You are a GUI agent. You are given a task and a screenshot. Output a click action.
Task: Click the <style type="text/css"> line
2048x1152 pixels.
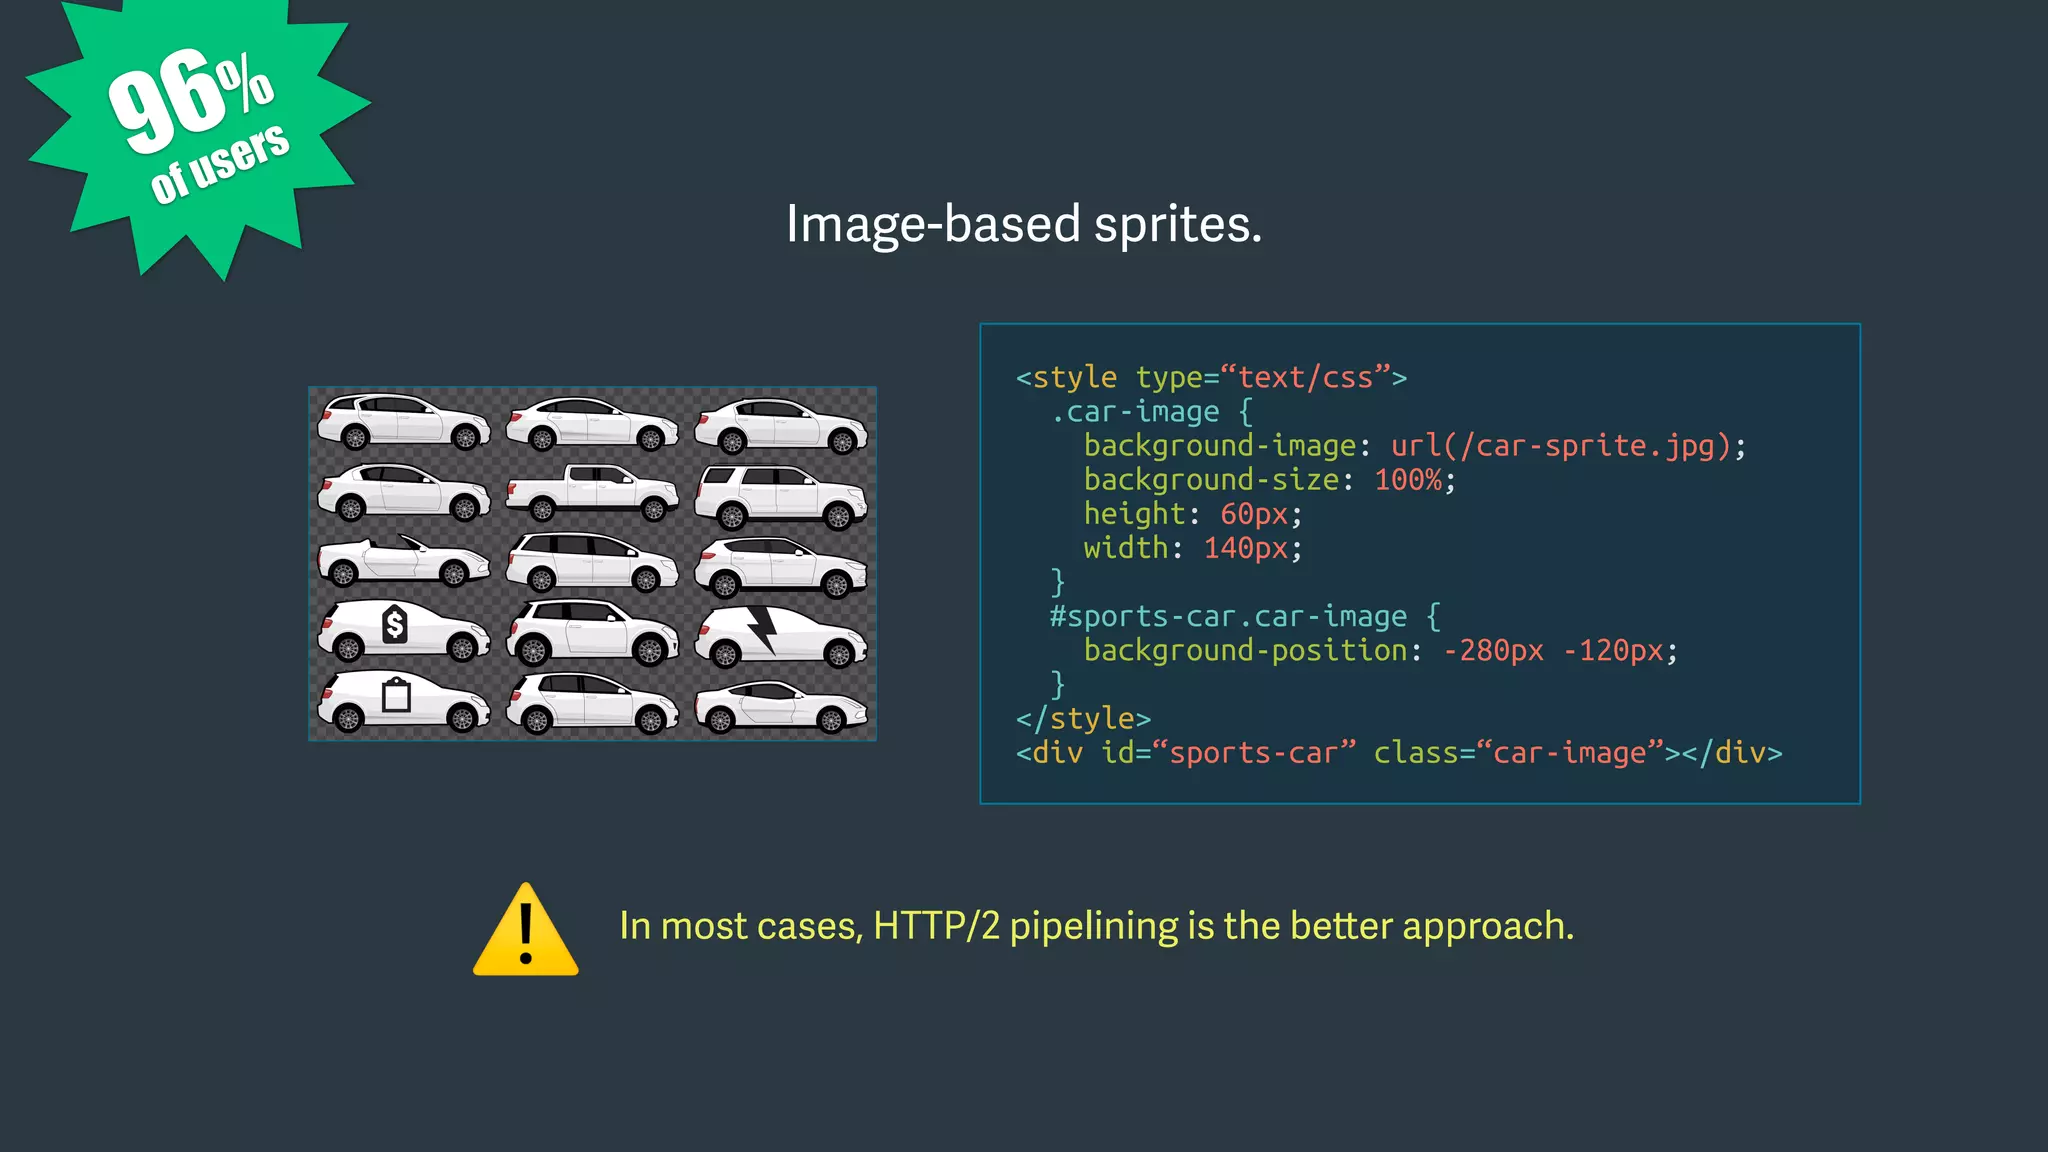(x=1211, y=378)
